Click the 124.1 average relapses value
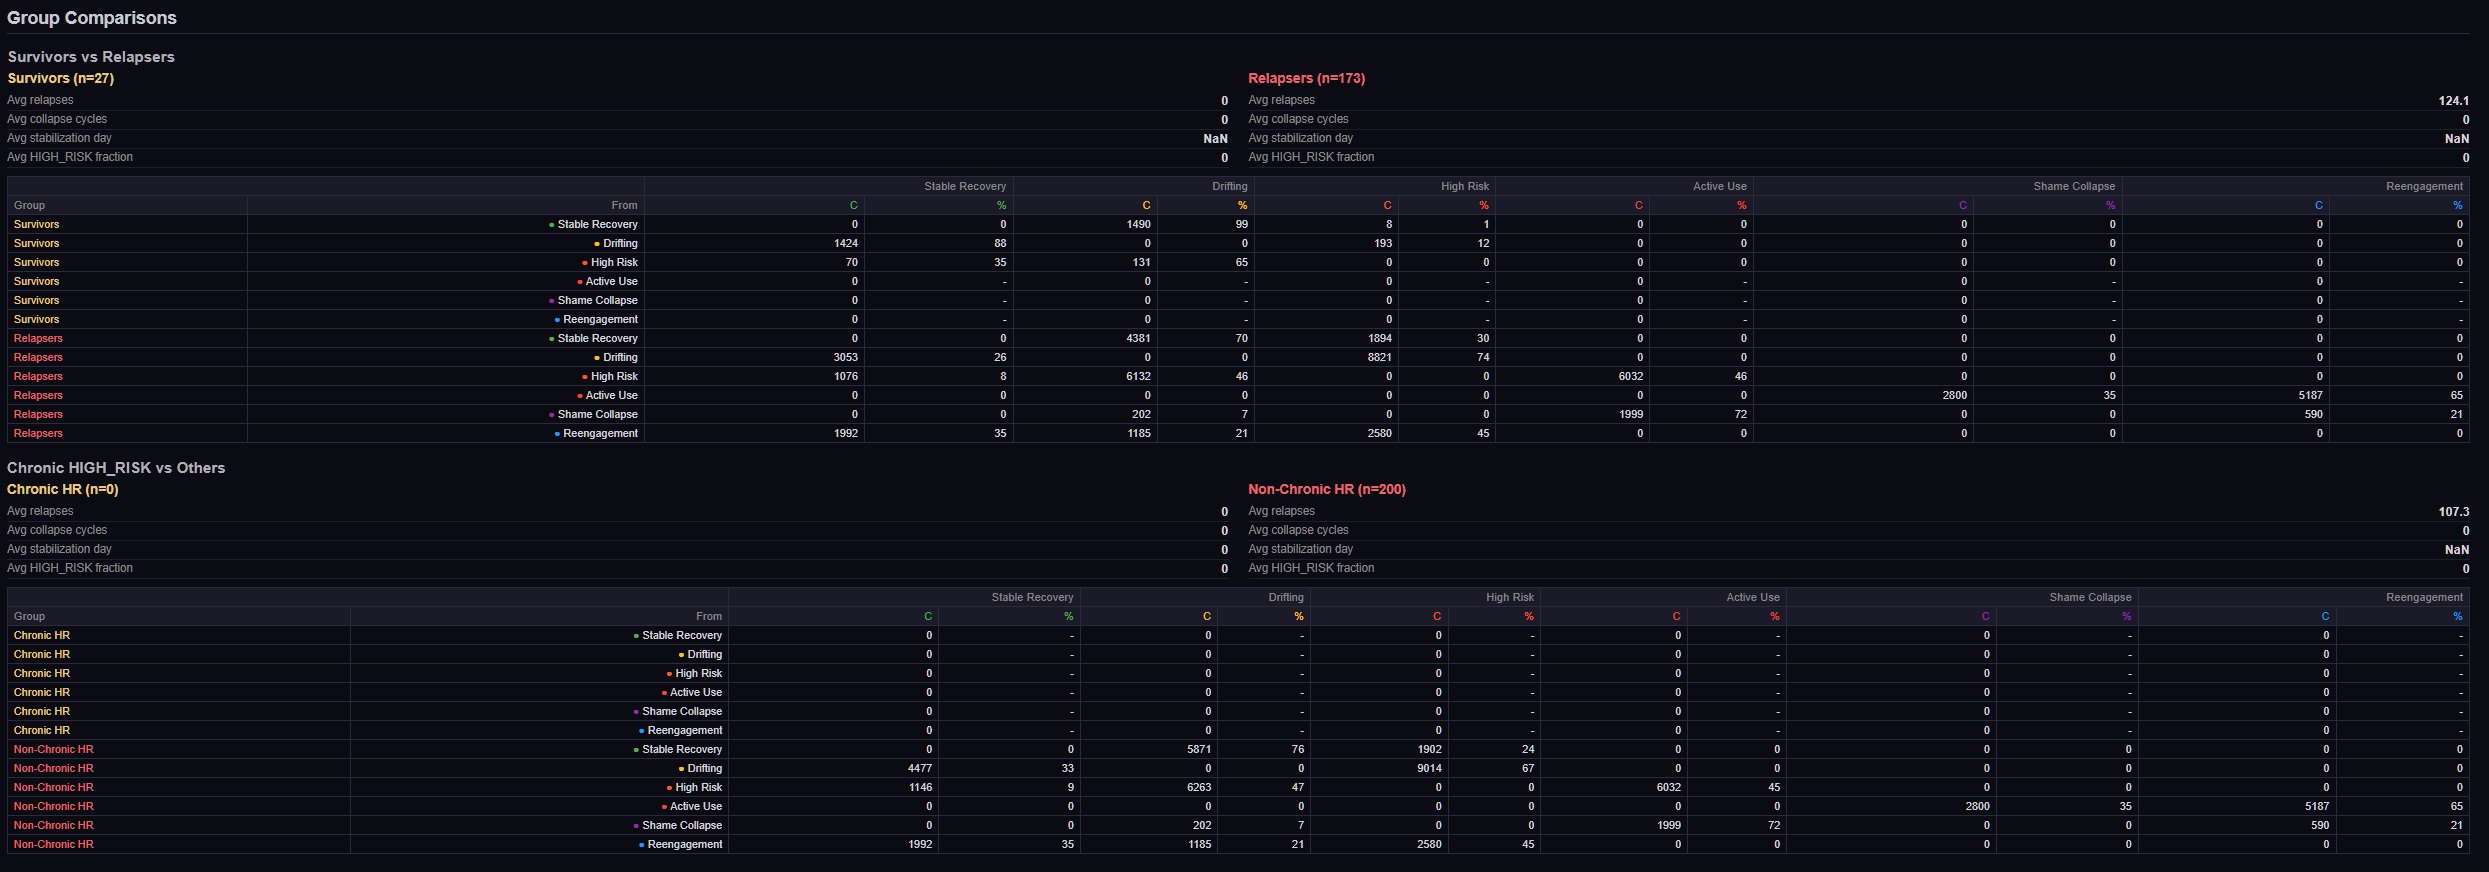Screen dimensions: 2489x872 click(2453, 101)
